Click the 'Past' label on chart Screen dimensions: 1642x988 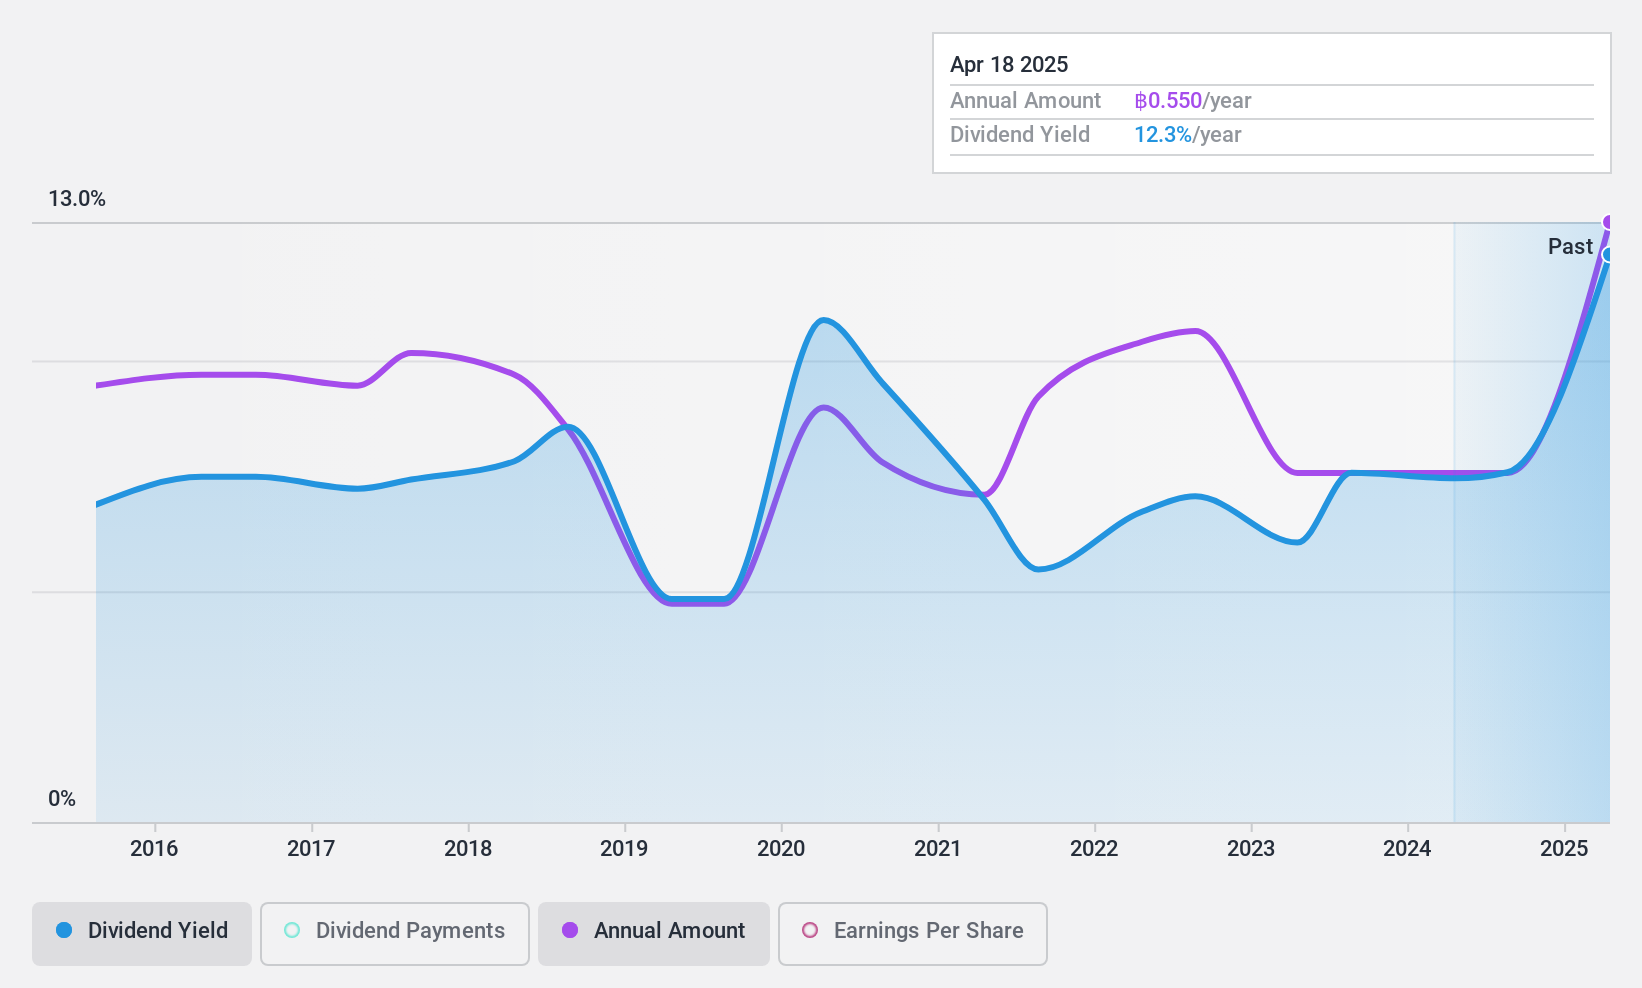[1570, 247]
